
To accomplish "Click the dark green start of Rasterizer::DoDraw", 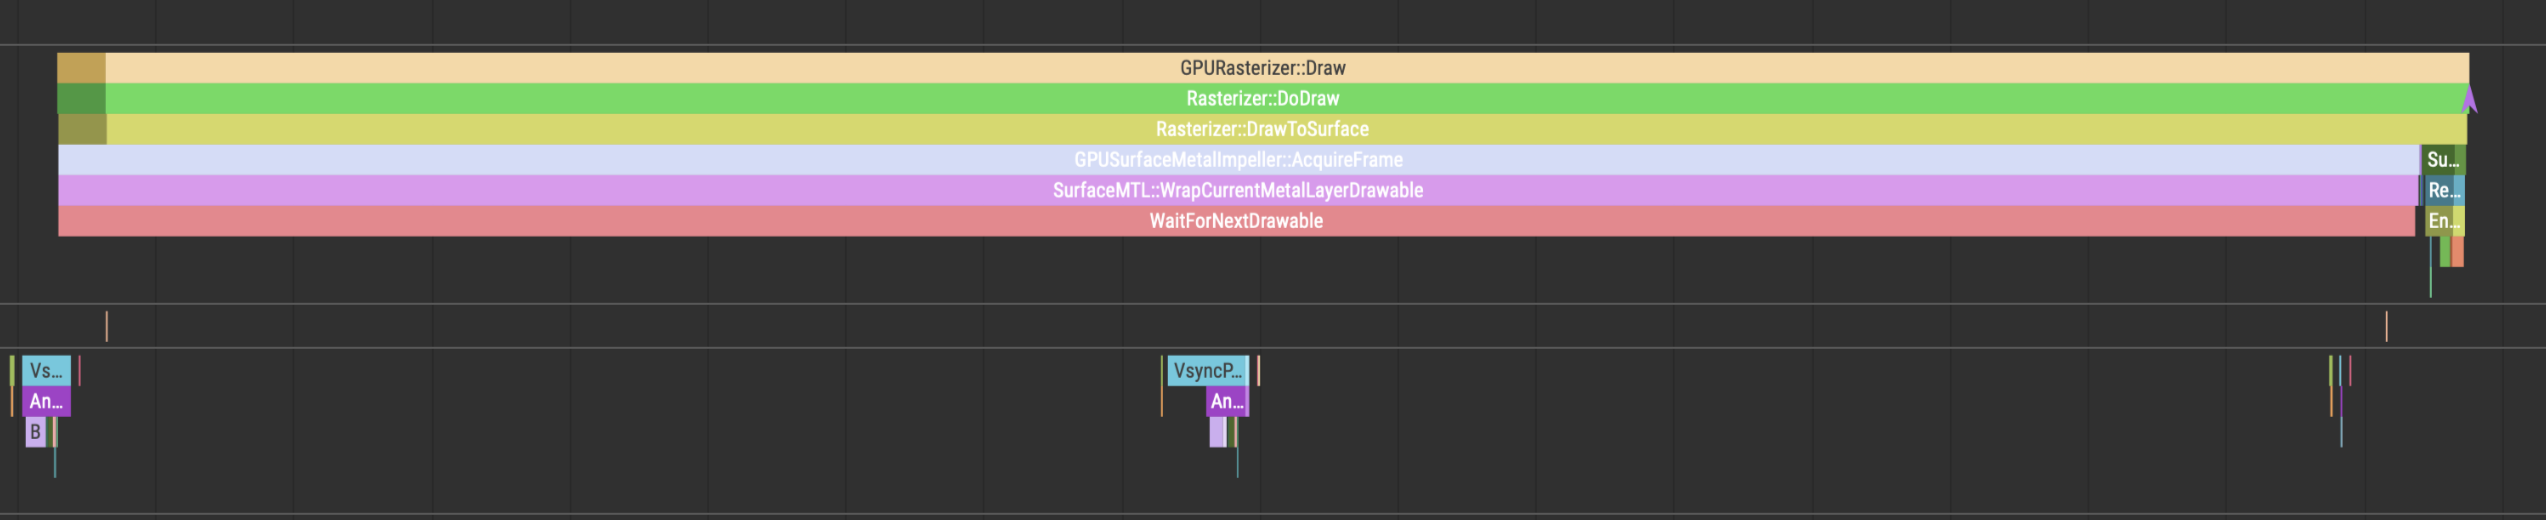I will 81,99.
